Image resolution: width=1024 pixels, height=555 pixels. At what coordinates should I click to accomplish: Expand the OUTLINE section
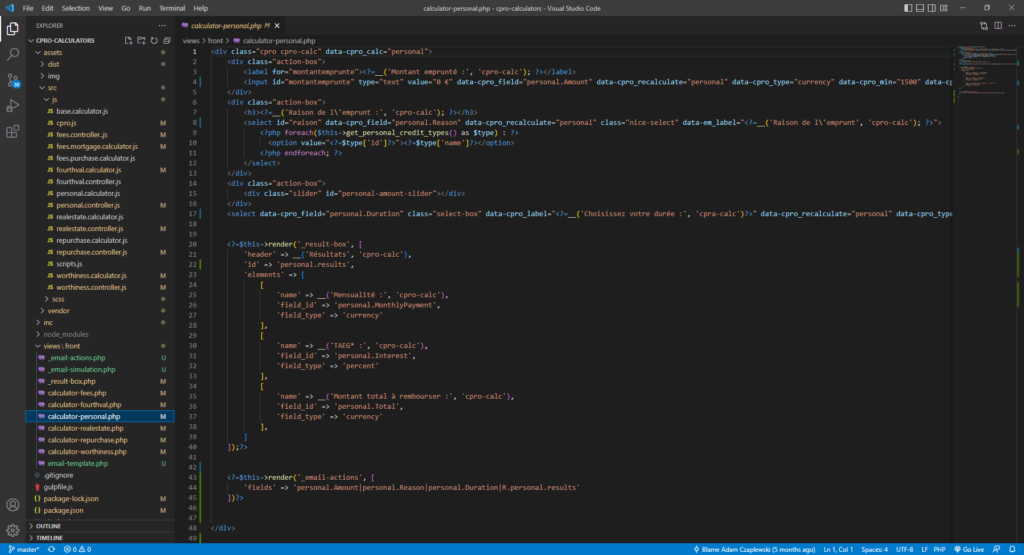[100, 526]
